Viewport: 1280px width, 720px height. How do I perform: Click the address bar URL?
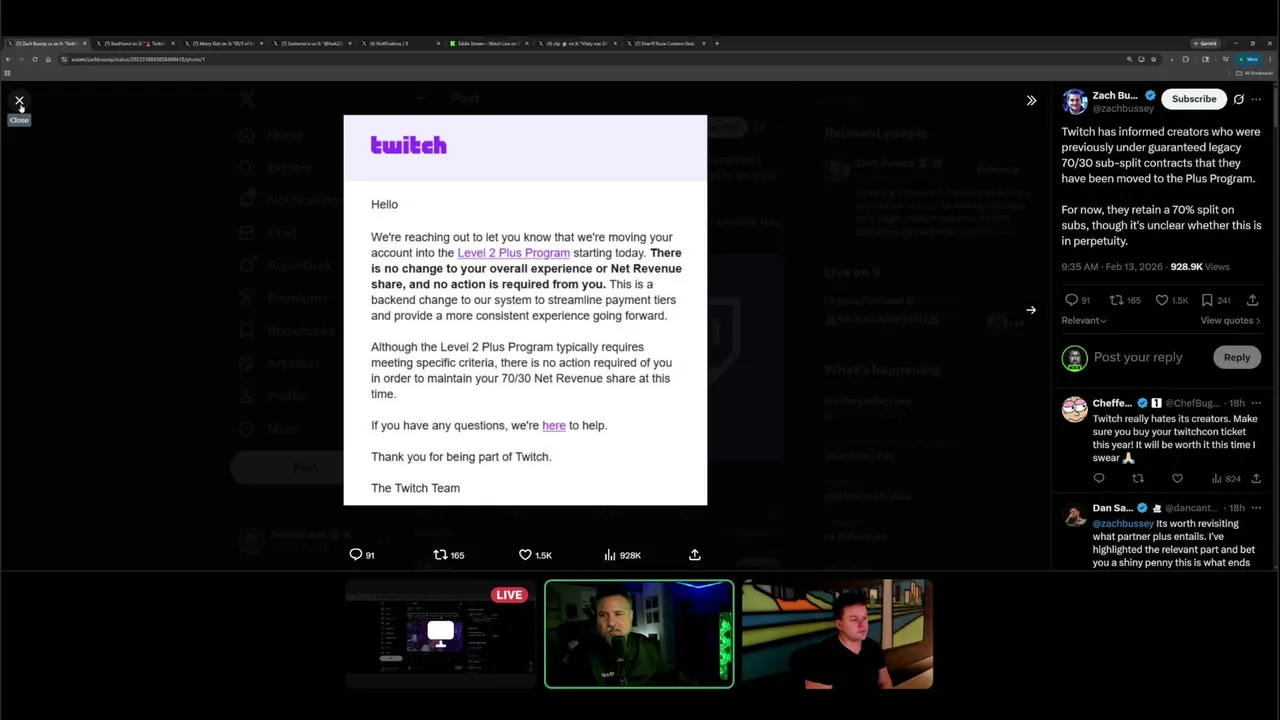coord(138,59)
